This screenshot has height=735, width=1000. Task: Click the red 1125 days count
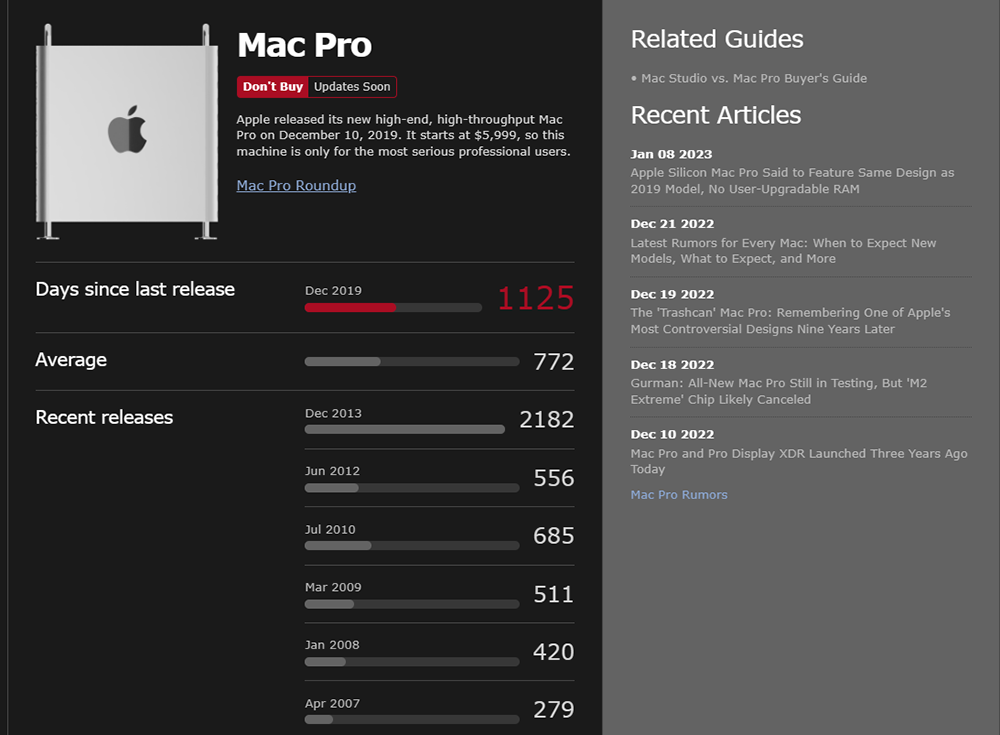(x=536, y=299)
